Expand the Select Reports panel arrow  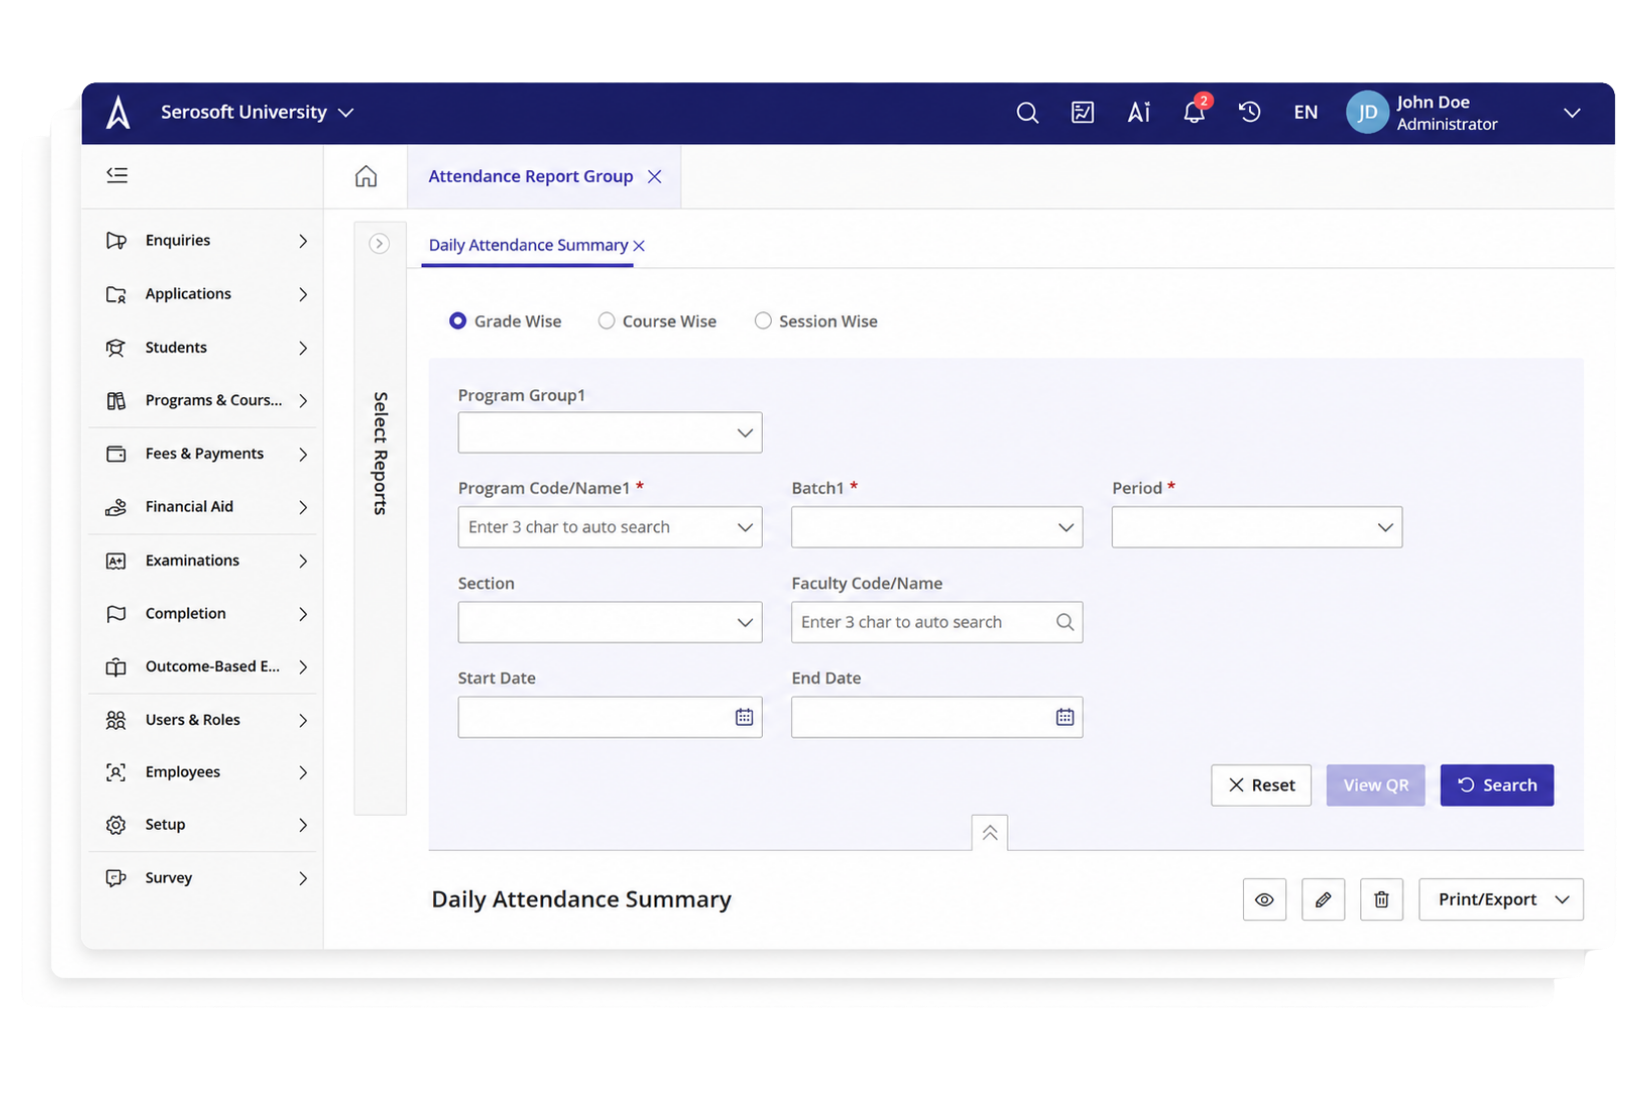coord(379,243)
